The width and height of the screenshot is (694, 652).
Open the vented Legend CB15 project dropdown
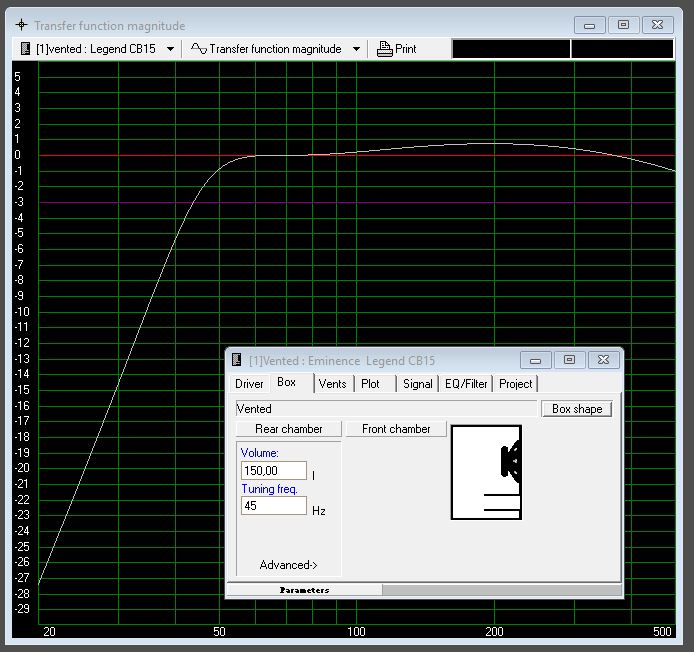(170, 49)
